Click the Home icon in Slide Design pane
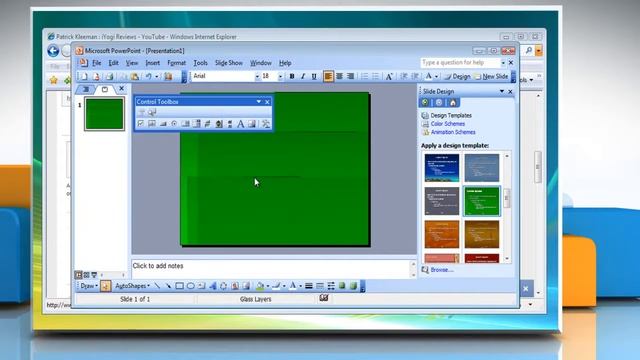The width and height of the screenshot is (640, 360). tap(453, 102)
